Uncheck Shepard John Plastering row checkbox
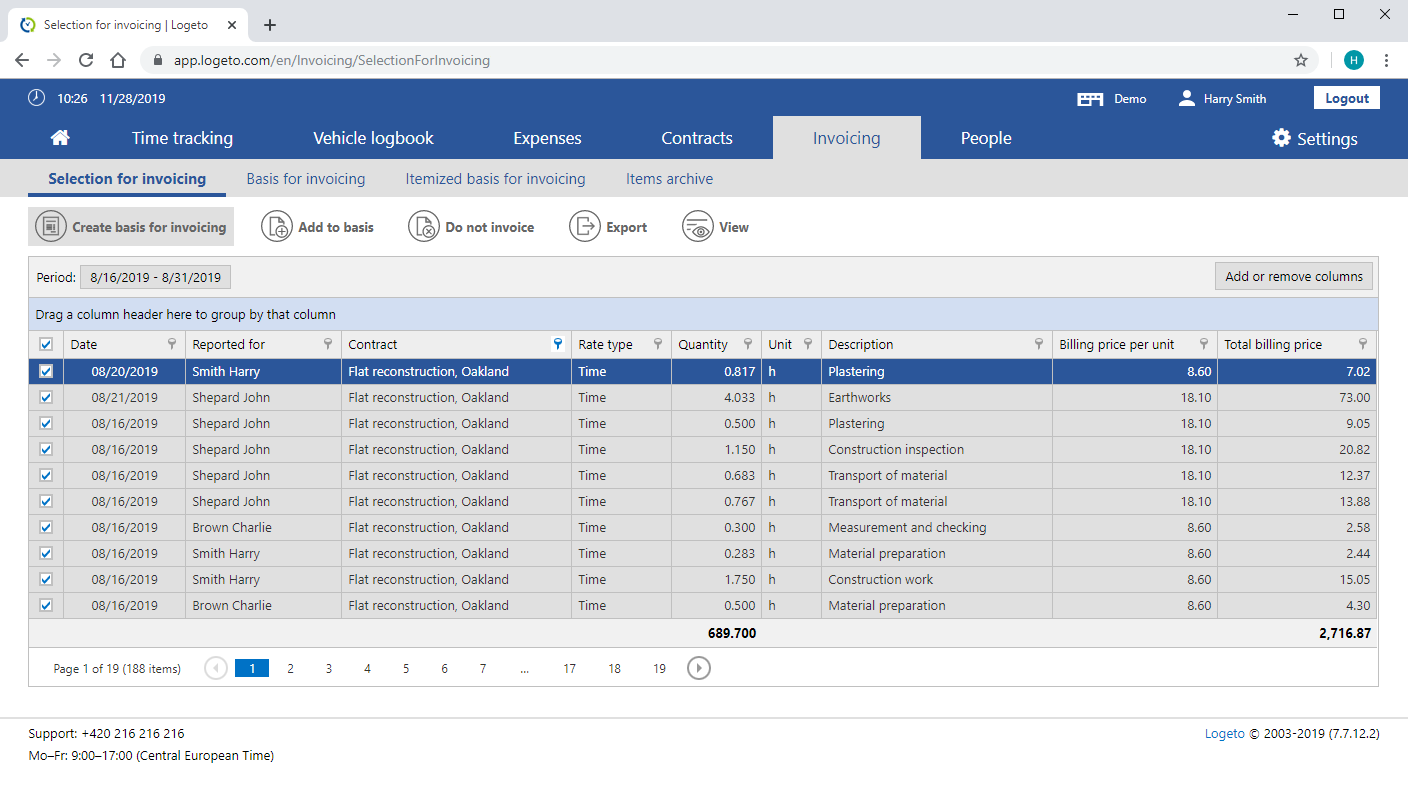The width and height of the screenshot is (1408, 797). click(x=45, y=423)
